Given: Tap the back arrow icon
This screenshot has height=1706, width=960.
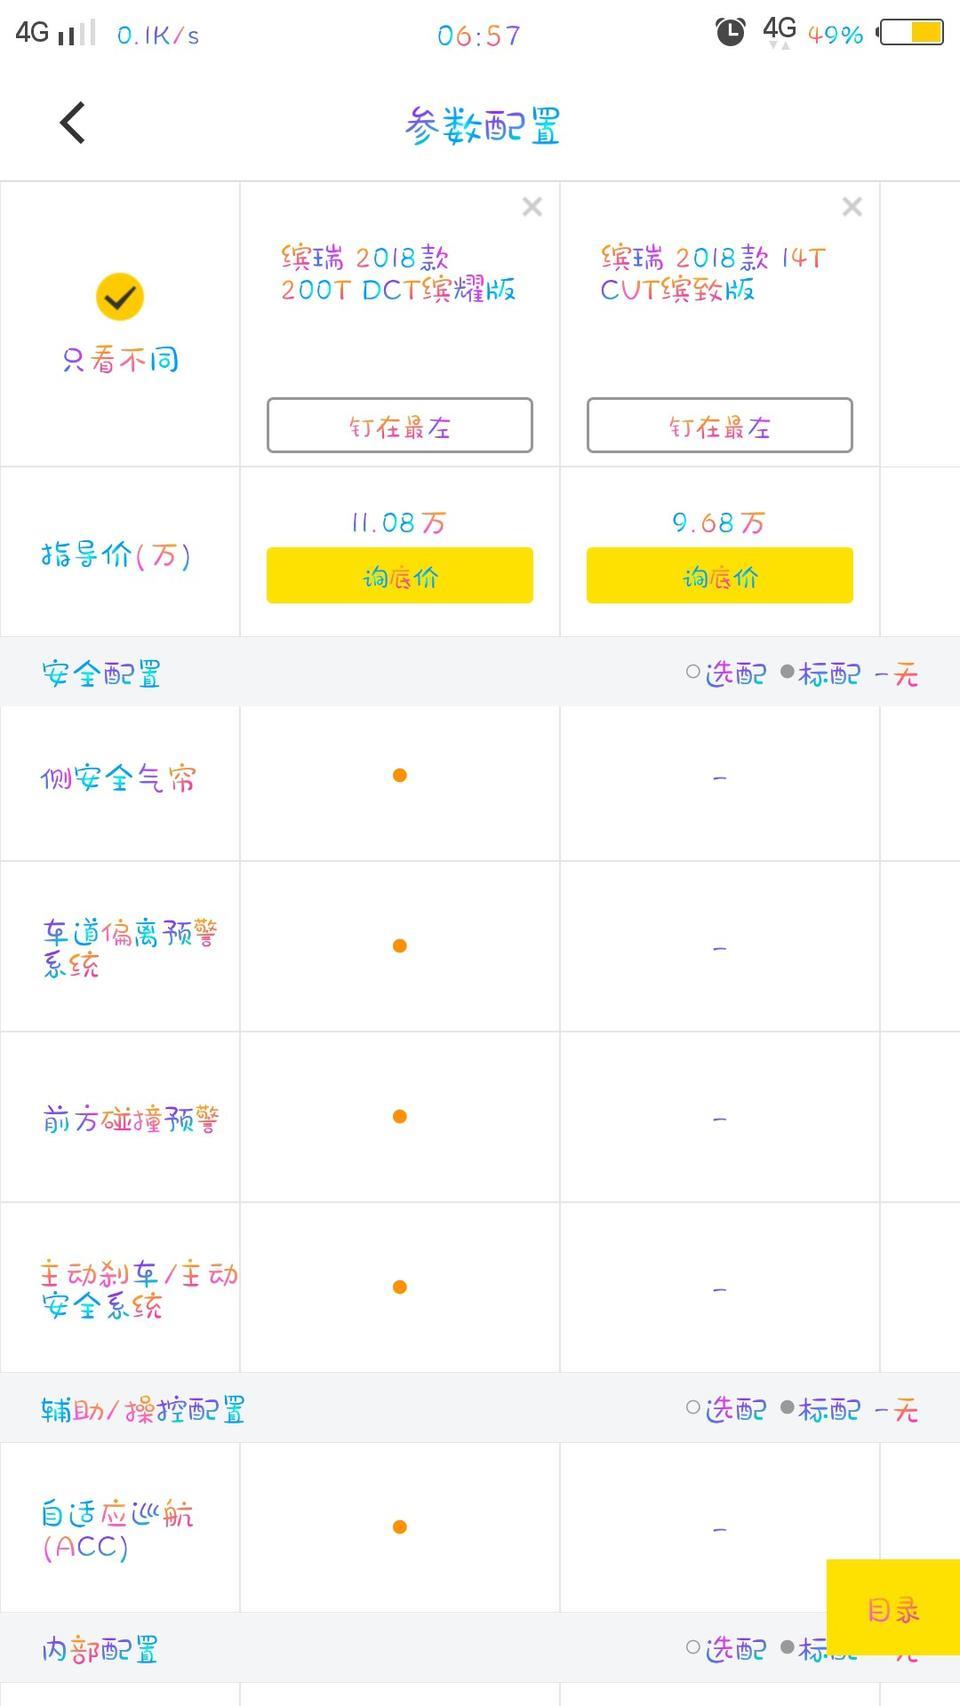Looking at the screenshot, I should (x=72, y=123).
